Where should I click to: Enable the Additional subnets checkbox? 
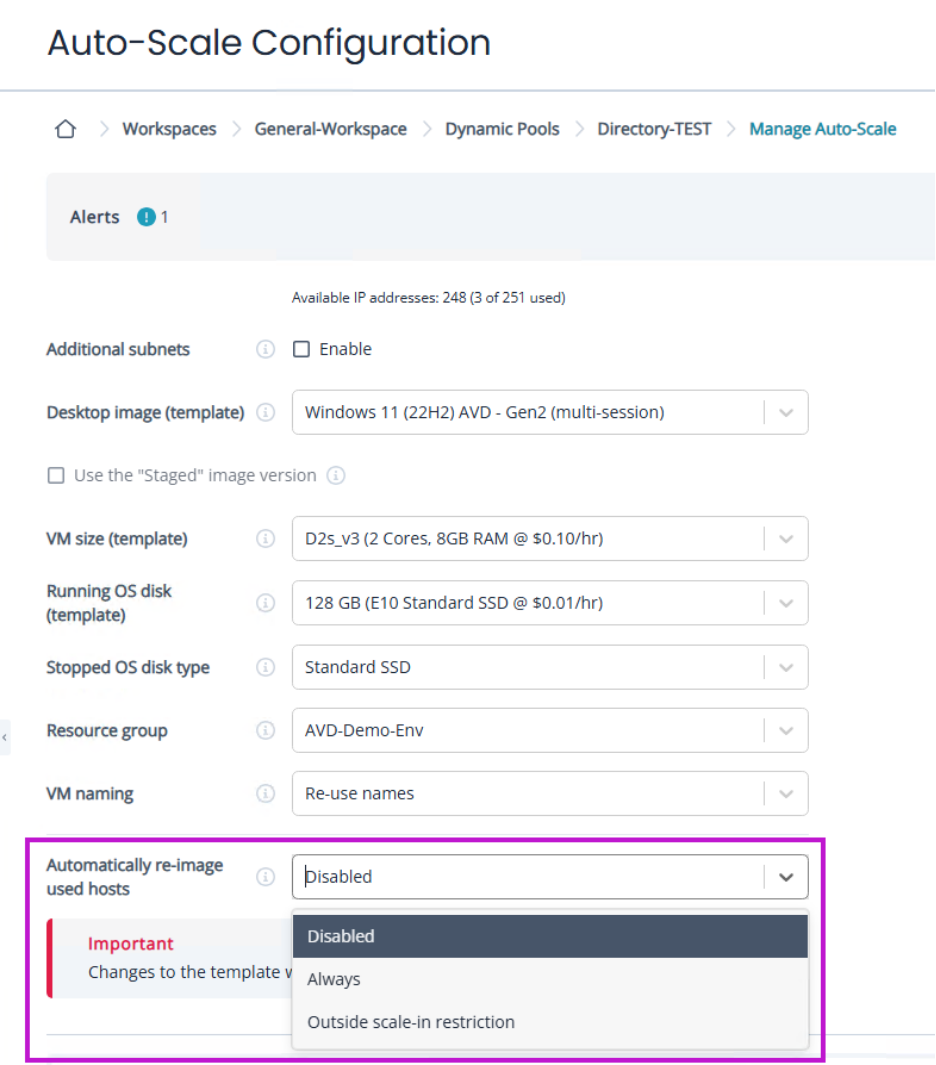coord(301,349)
